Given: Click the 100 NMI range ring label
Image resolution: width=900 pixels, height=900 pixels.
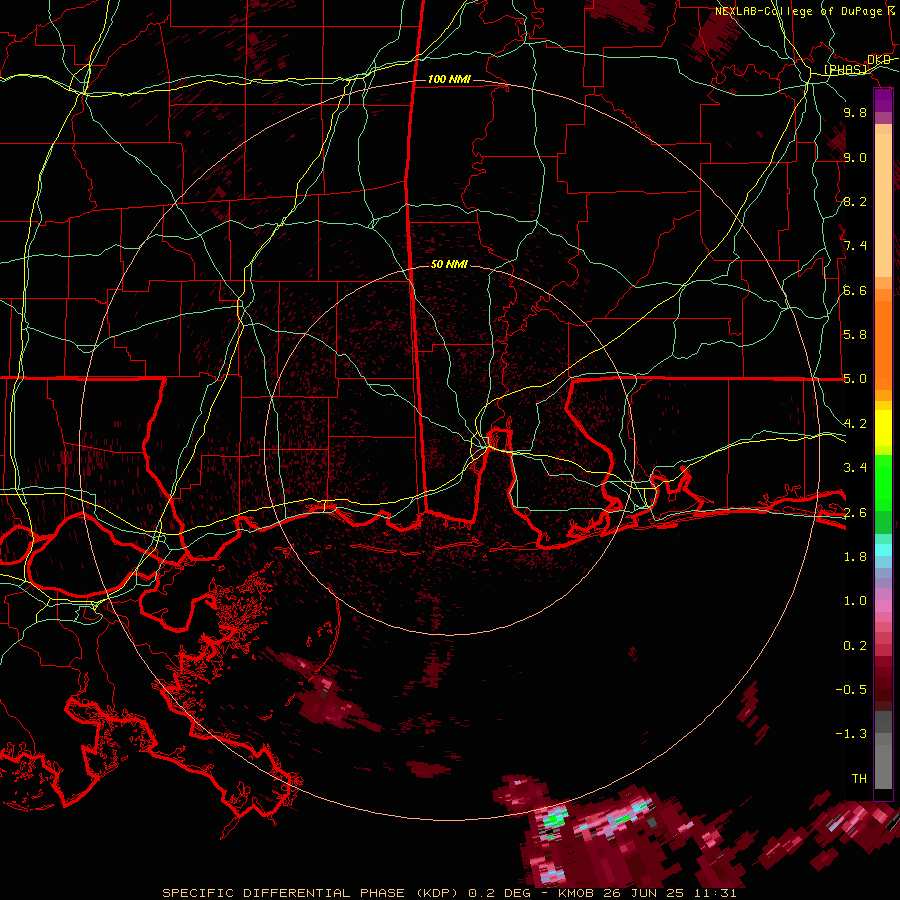Looking at the screenshot, I should tap(449, 79).
